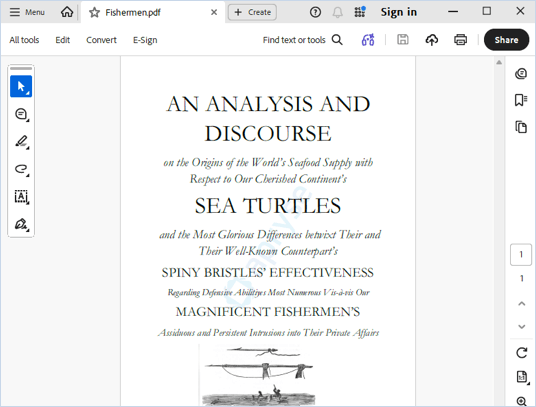Select the freehand Draw tool

pos(21,169)
